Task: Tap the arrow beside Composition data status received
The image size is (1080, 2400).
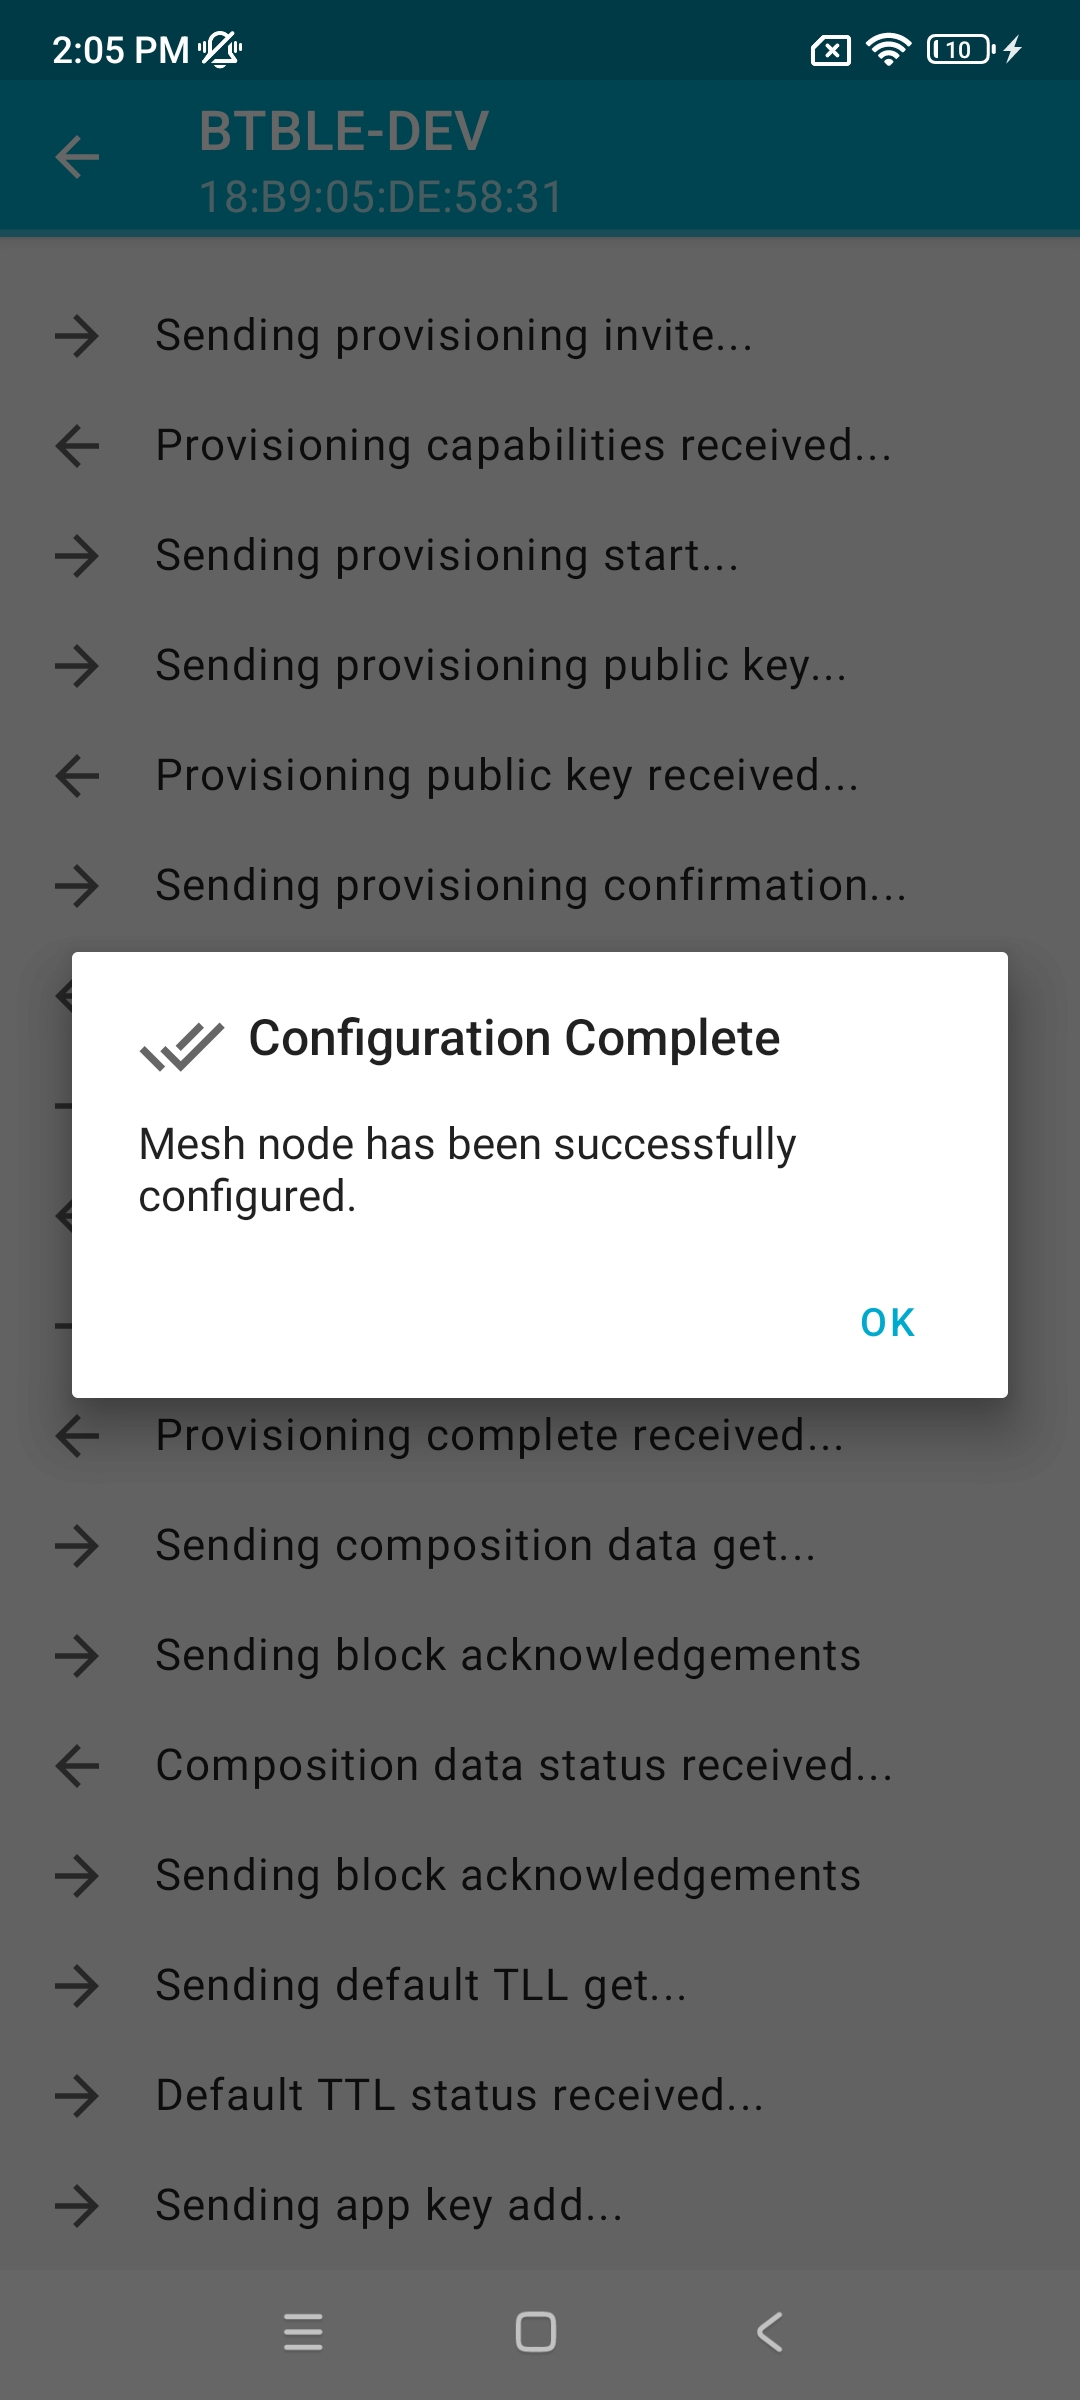Action: point(77,1766)
